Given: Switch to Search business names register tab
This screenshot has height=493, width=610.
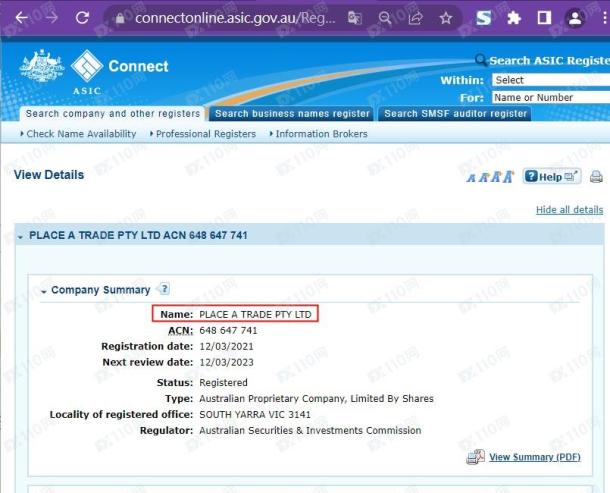Looking at the screenshot, I should [x=292, y=114].
